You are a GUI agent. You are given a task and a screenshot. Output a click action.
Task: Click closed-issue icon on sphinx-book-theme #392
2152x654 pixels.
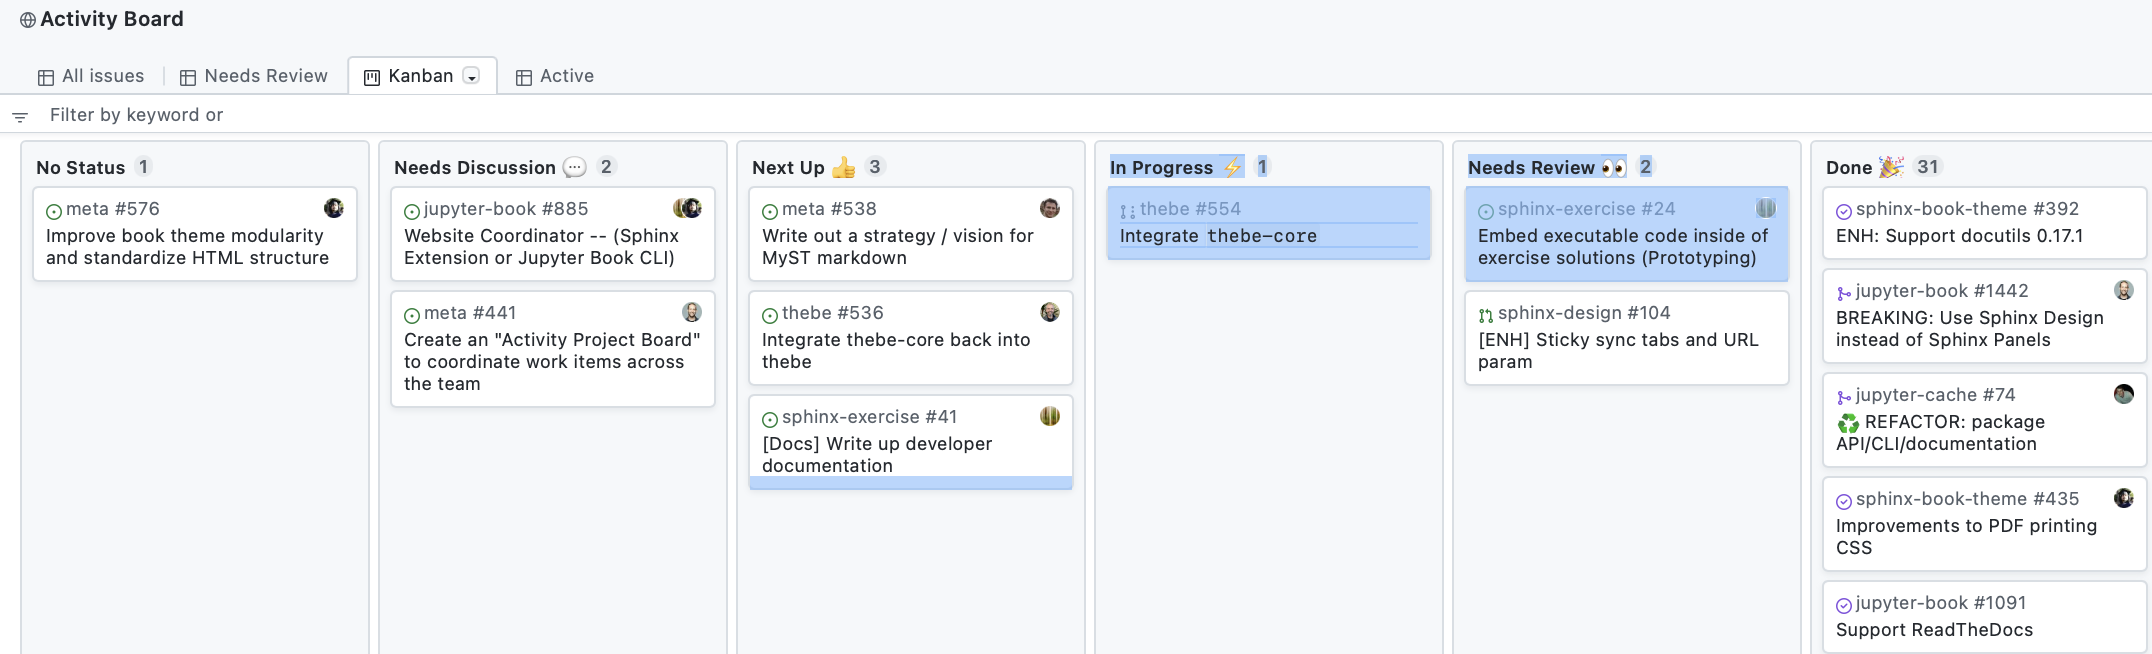tap(1844, 211)
